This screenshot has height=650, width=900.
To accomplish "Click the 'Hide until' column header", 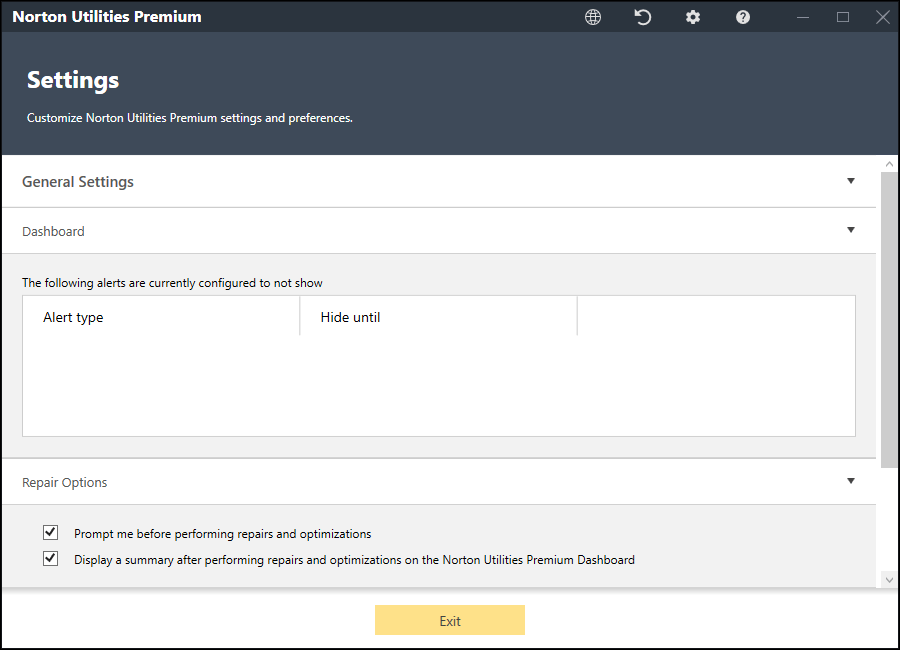I will pos(439,316).
